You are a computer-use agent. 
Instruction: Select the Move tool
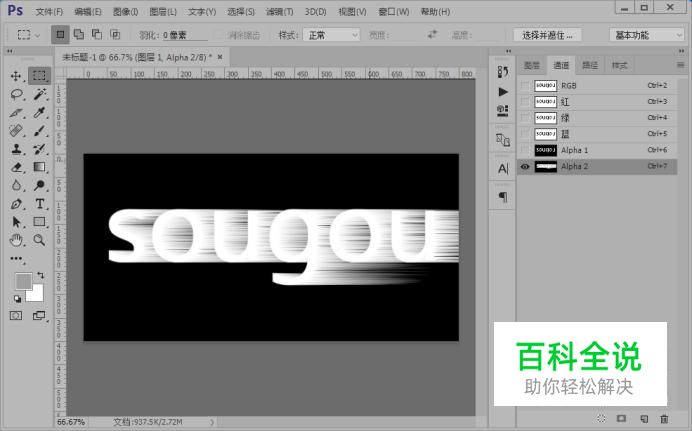tap(16, 76)
